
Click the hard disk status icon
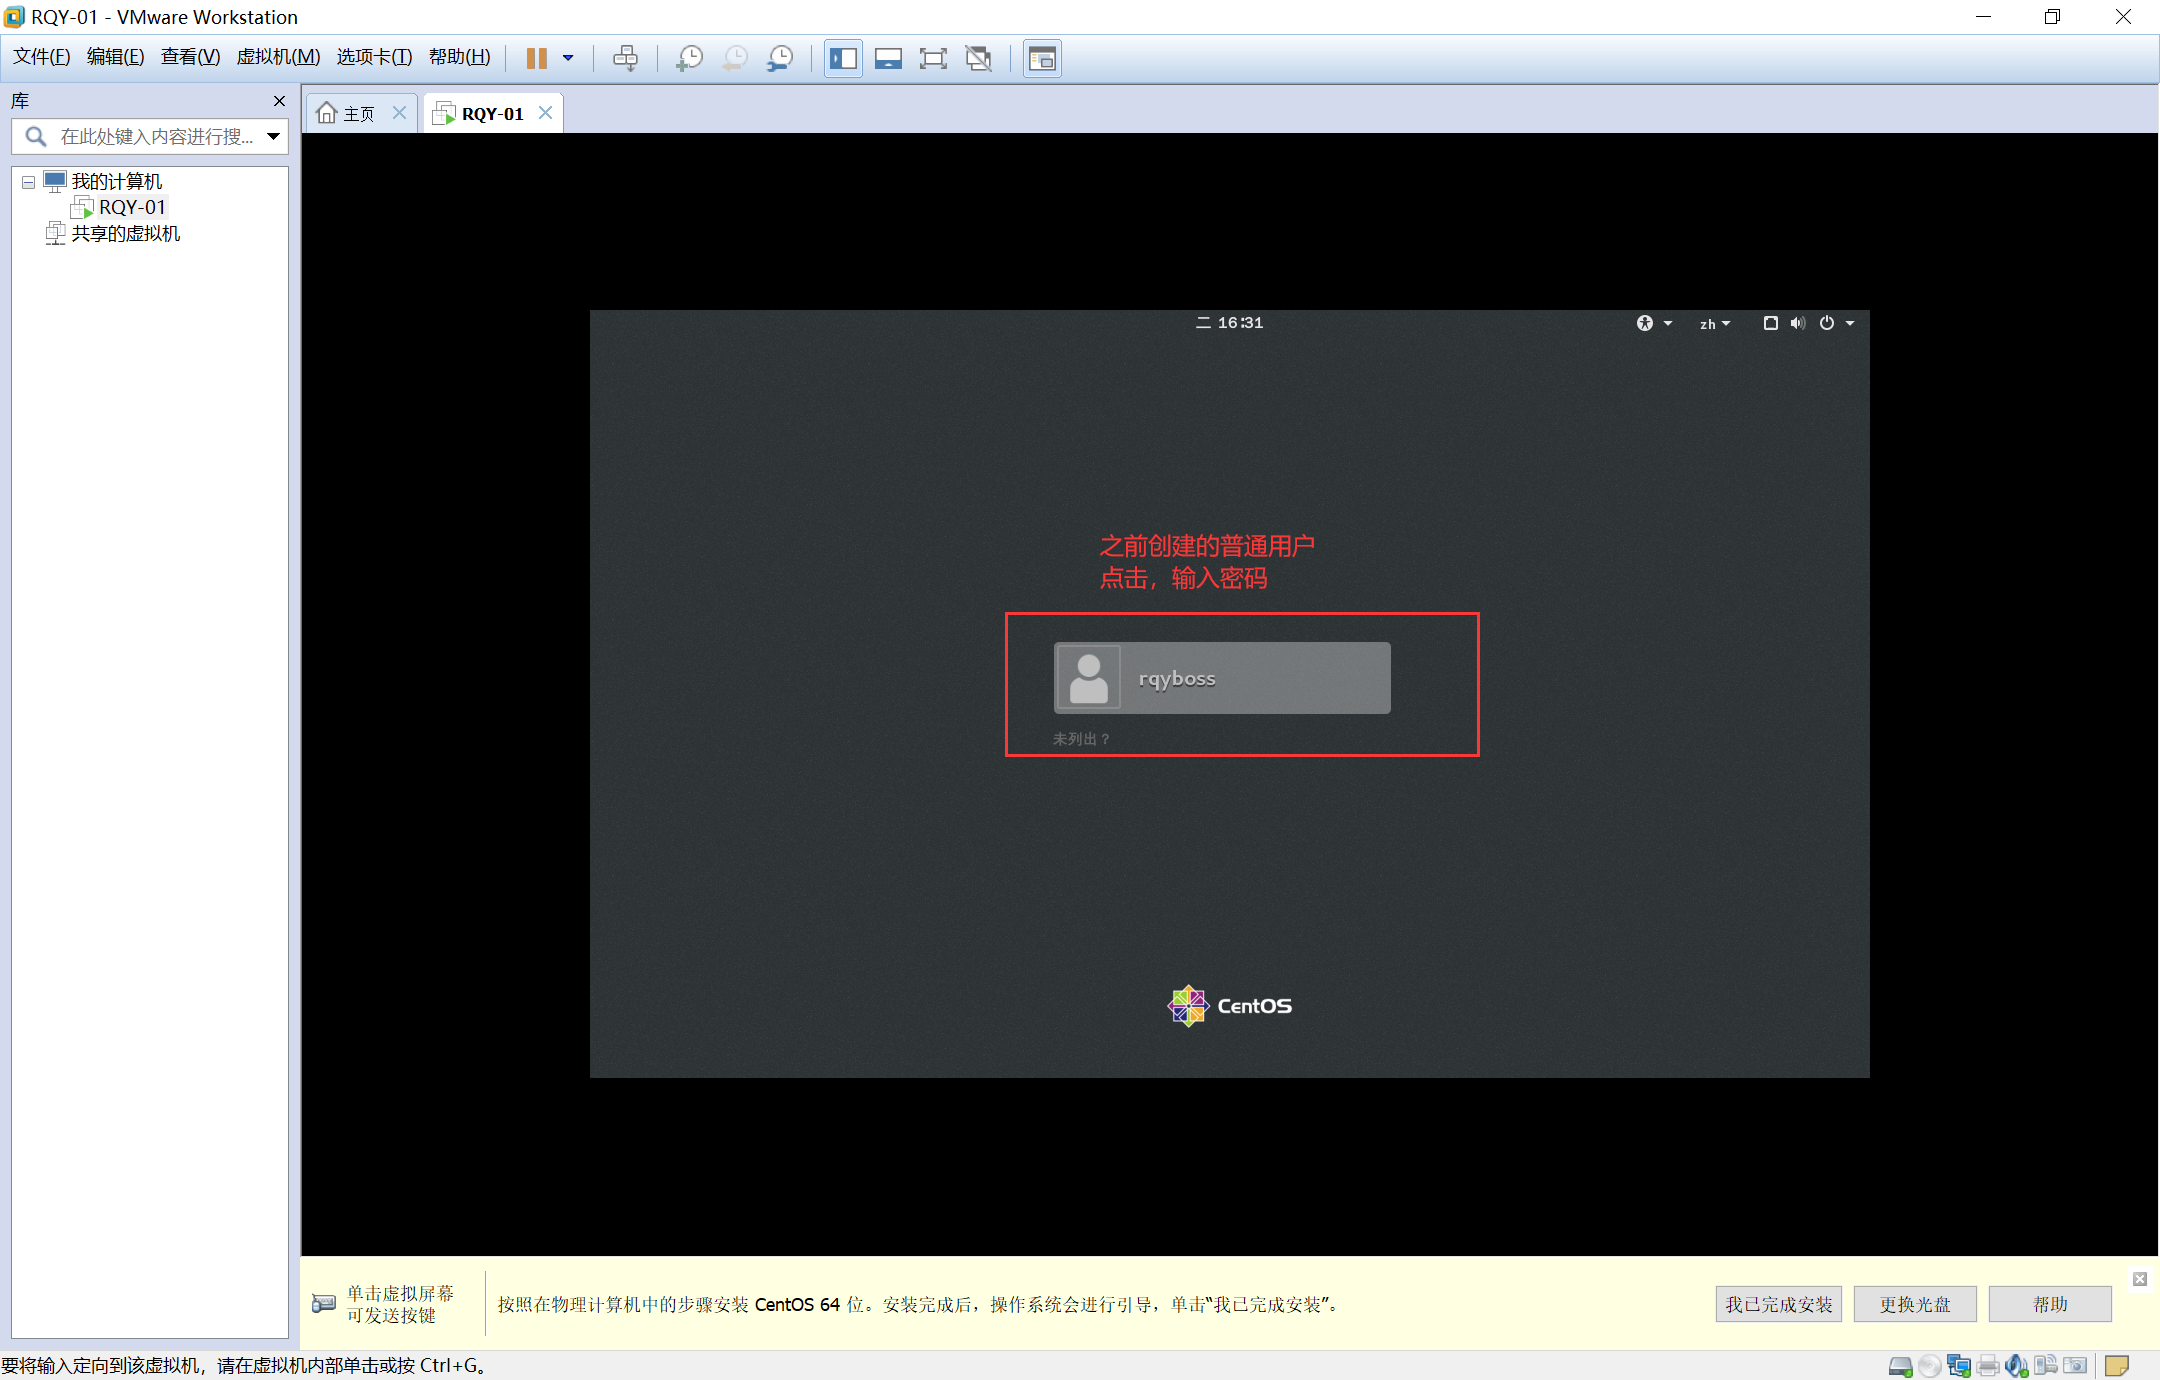(1900, 1366)
